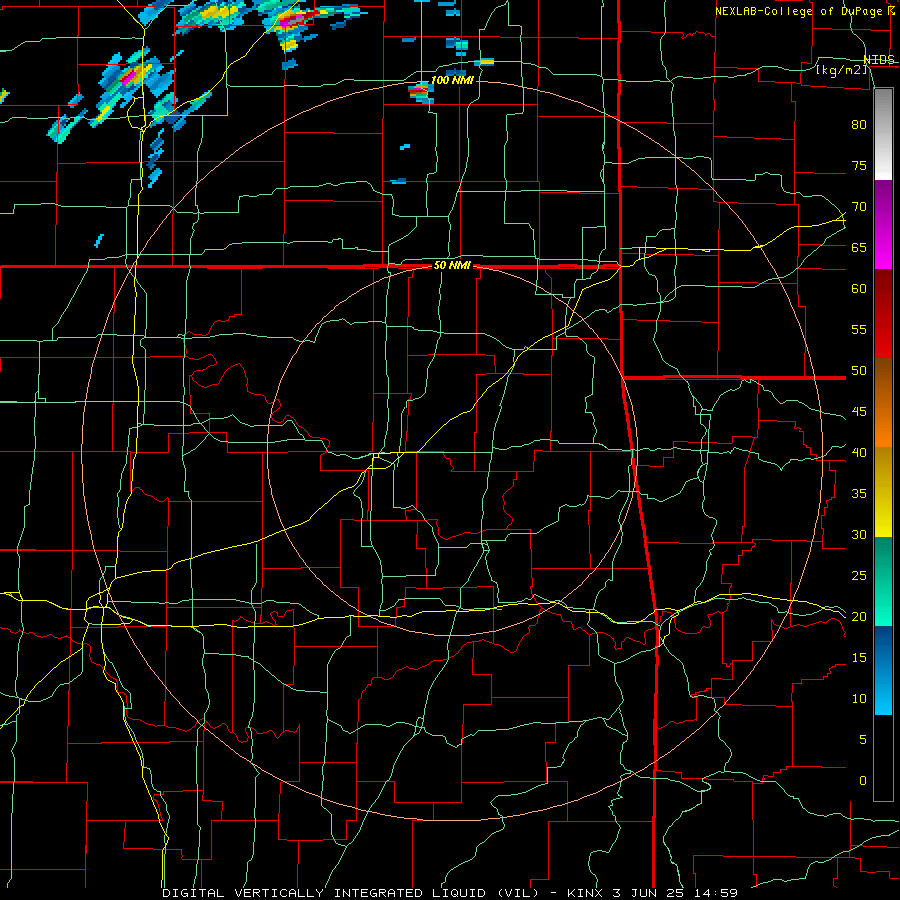This screenshot has height=900, width=900.
Task: Click the 0 value on the color scale
Action: click(x=863, y=781)
